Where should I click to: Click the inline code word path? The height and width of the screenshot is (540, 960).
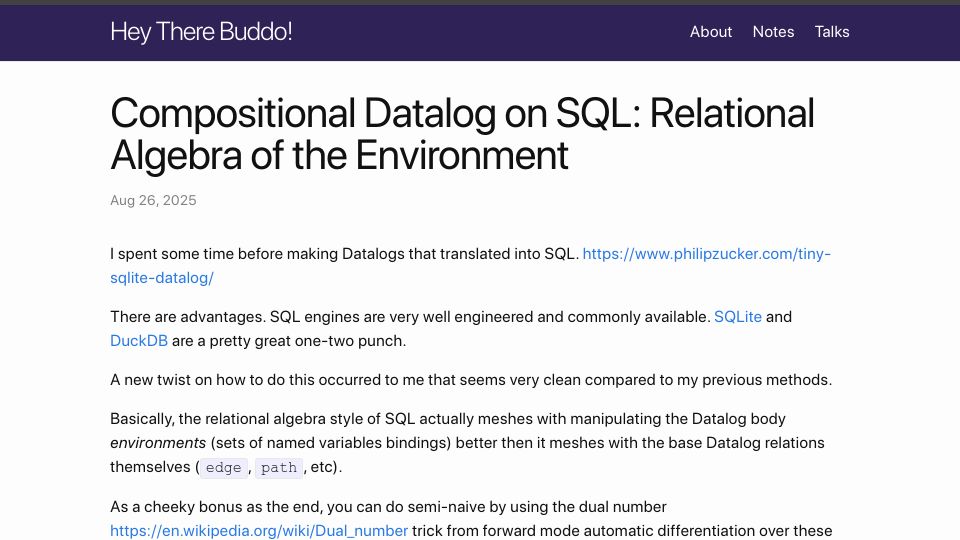click(x=279, y=468)
